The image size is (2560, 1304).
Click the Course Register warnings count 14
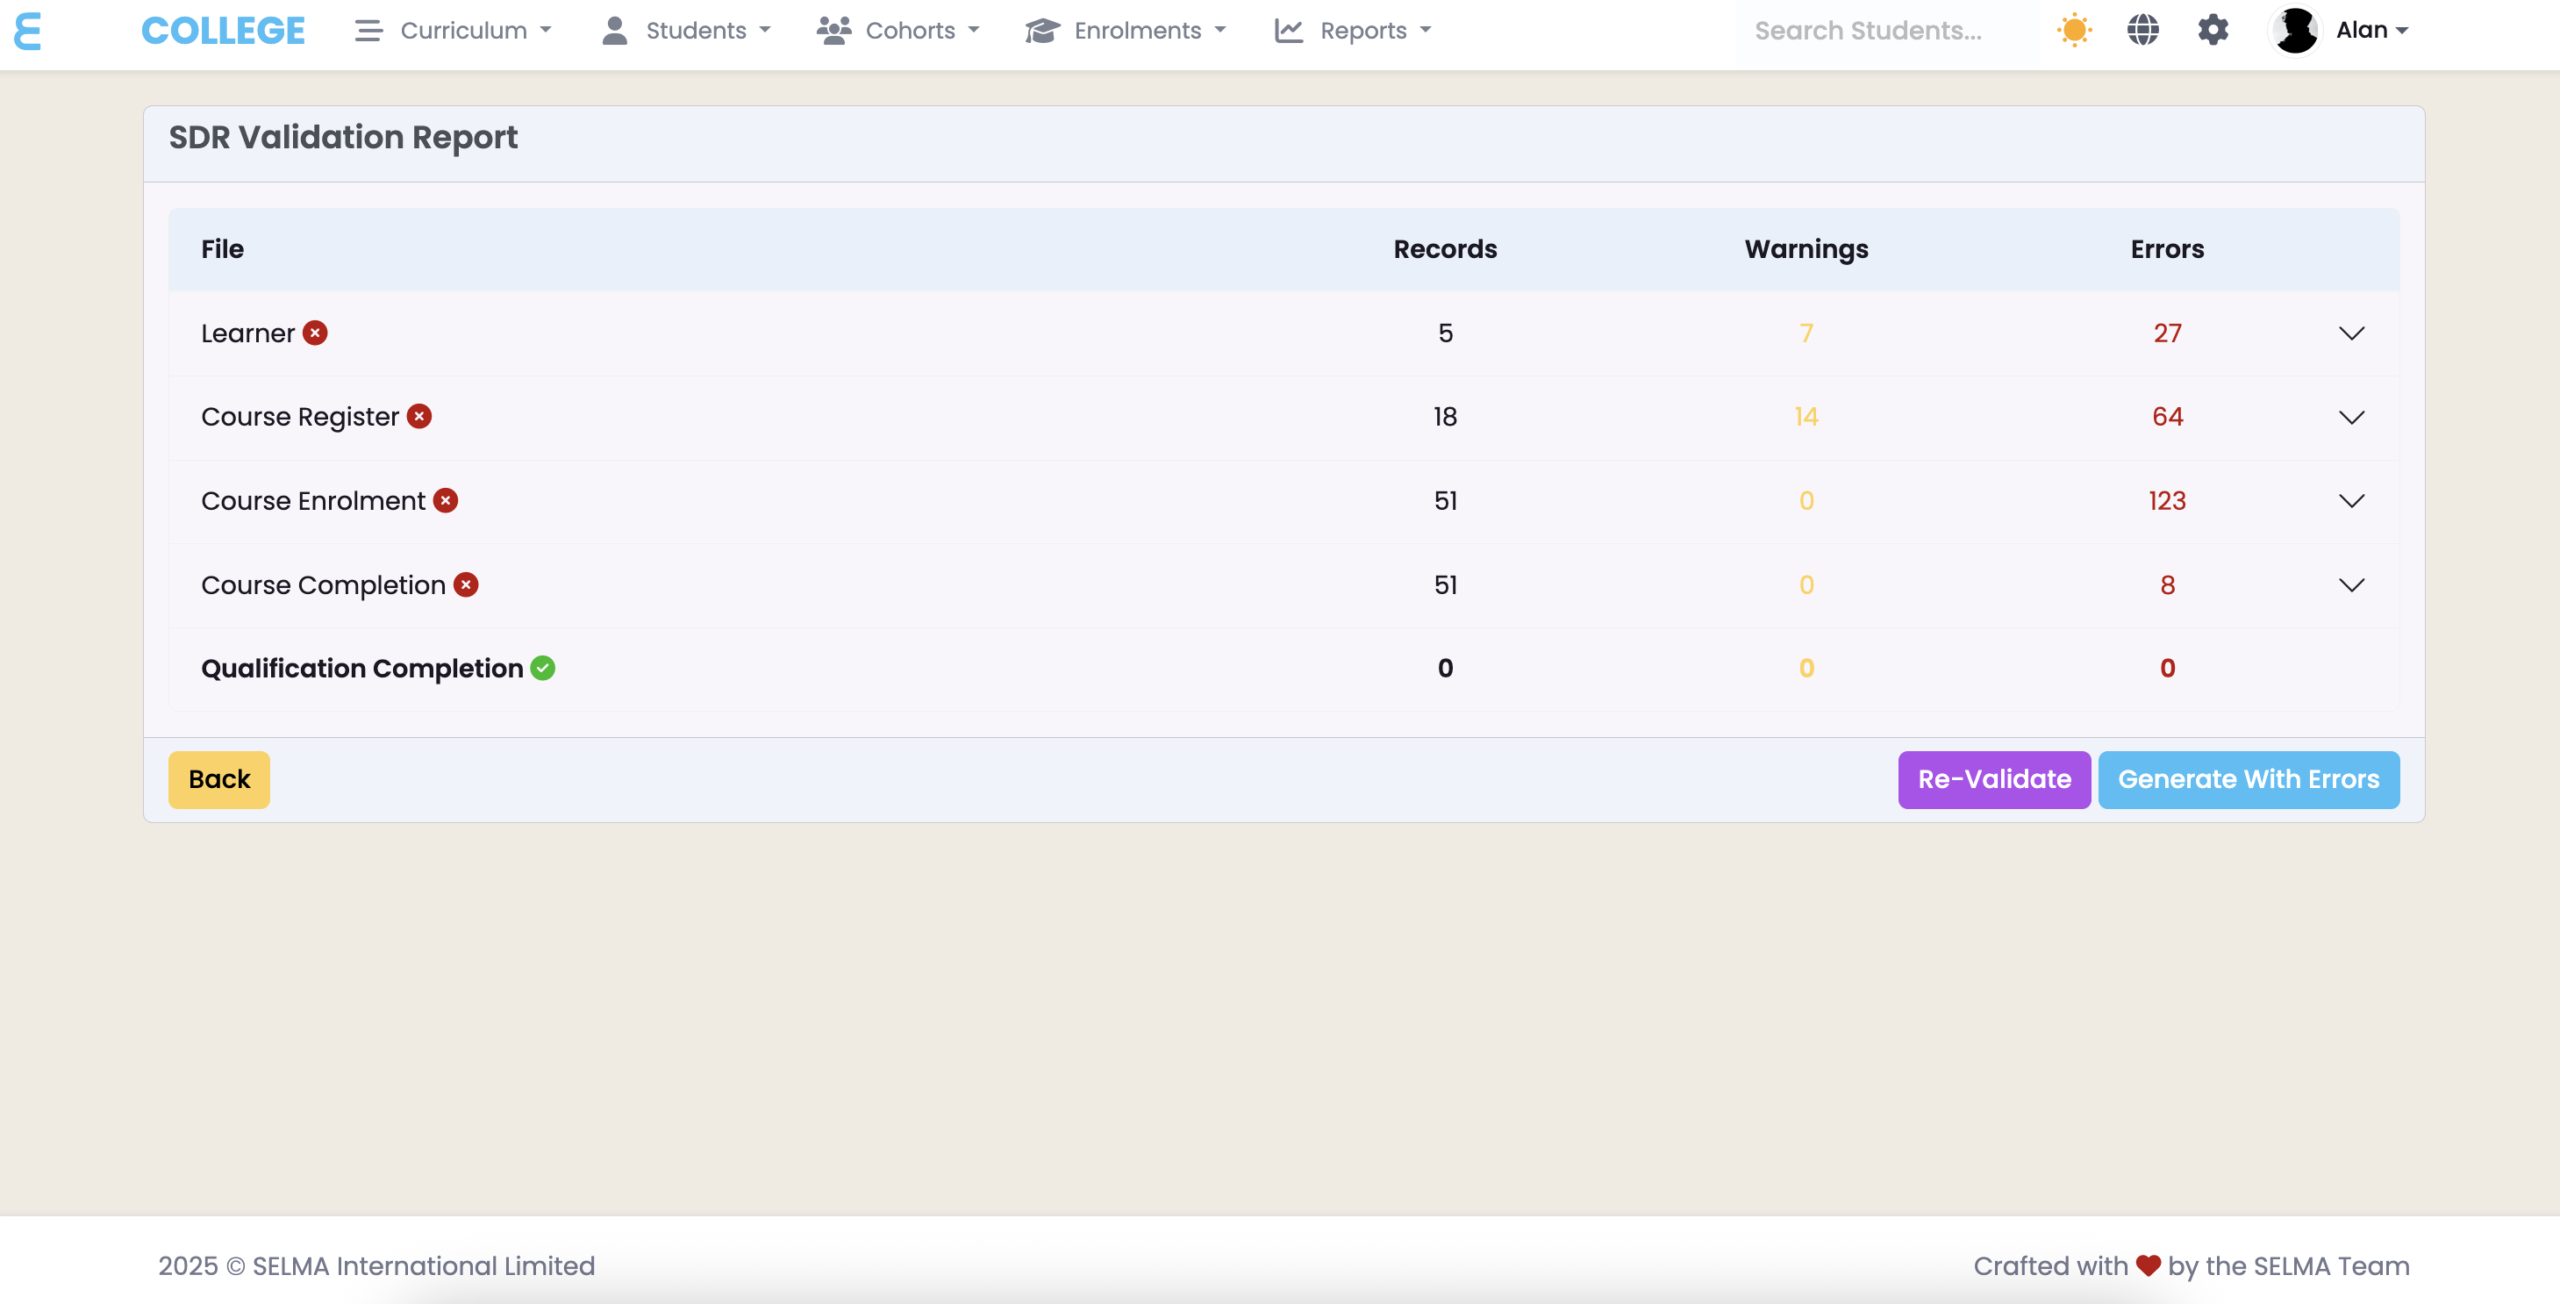[x=1806, y=417]
